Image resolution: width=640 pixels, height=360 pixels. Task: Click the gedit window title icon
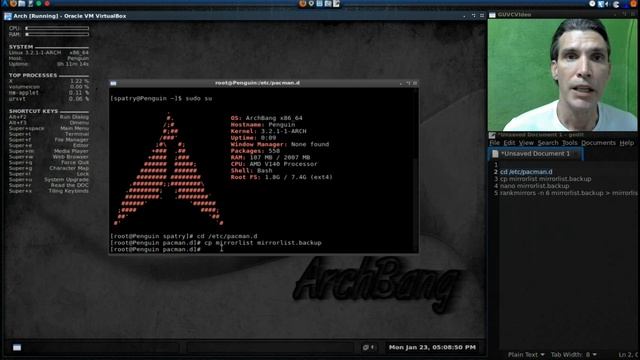point(492,135)
